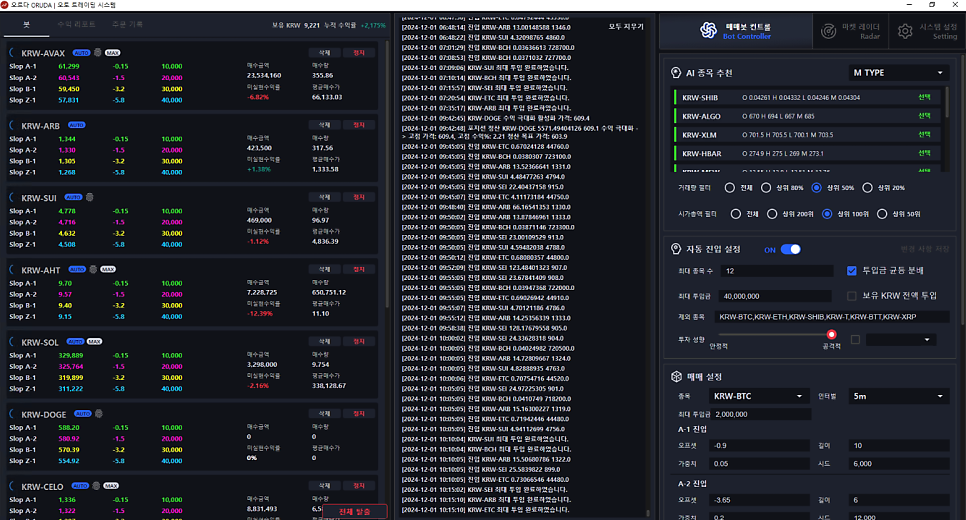Switch to the 주문 기록 tab
The image size is (966, 520).
[128, 24]
